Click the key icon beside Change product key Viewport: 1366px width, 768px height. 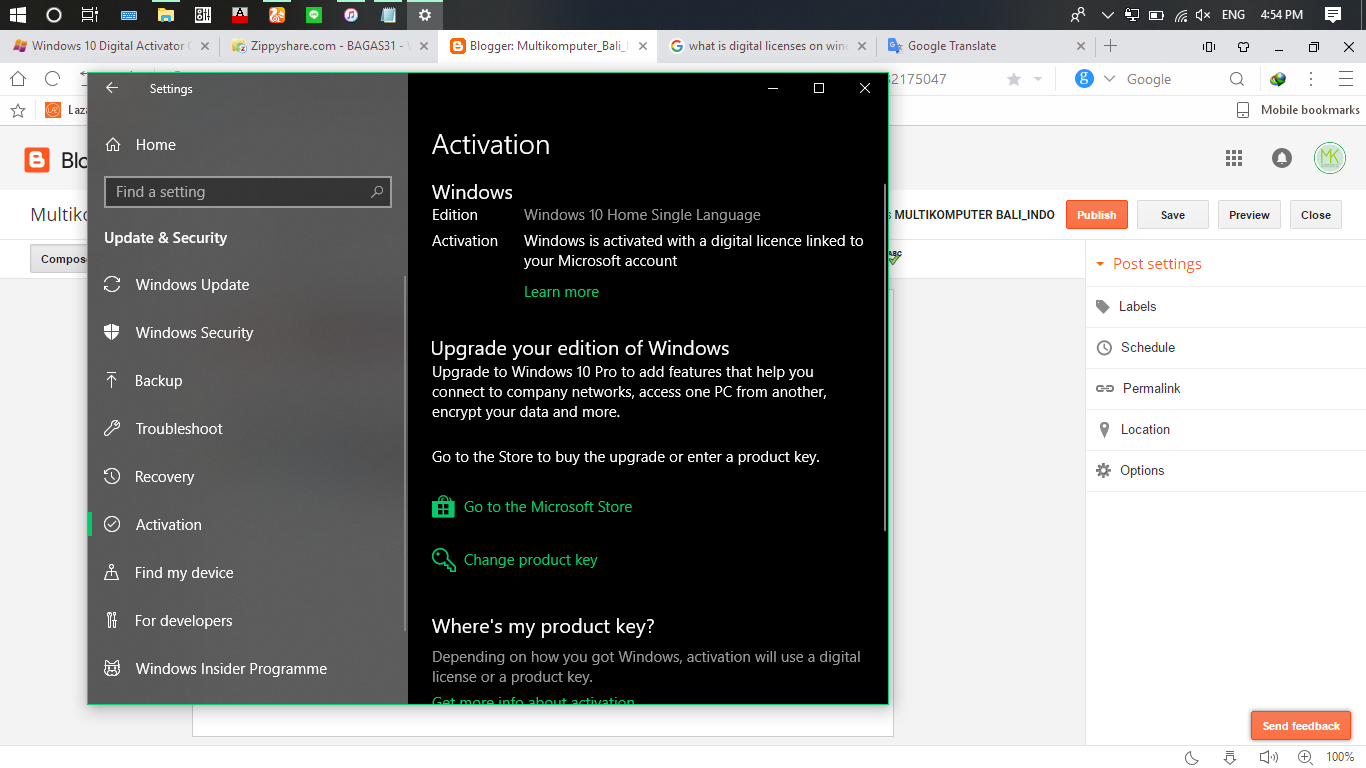[x=443, y=559]
